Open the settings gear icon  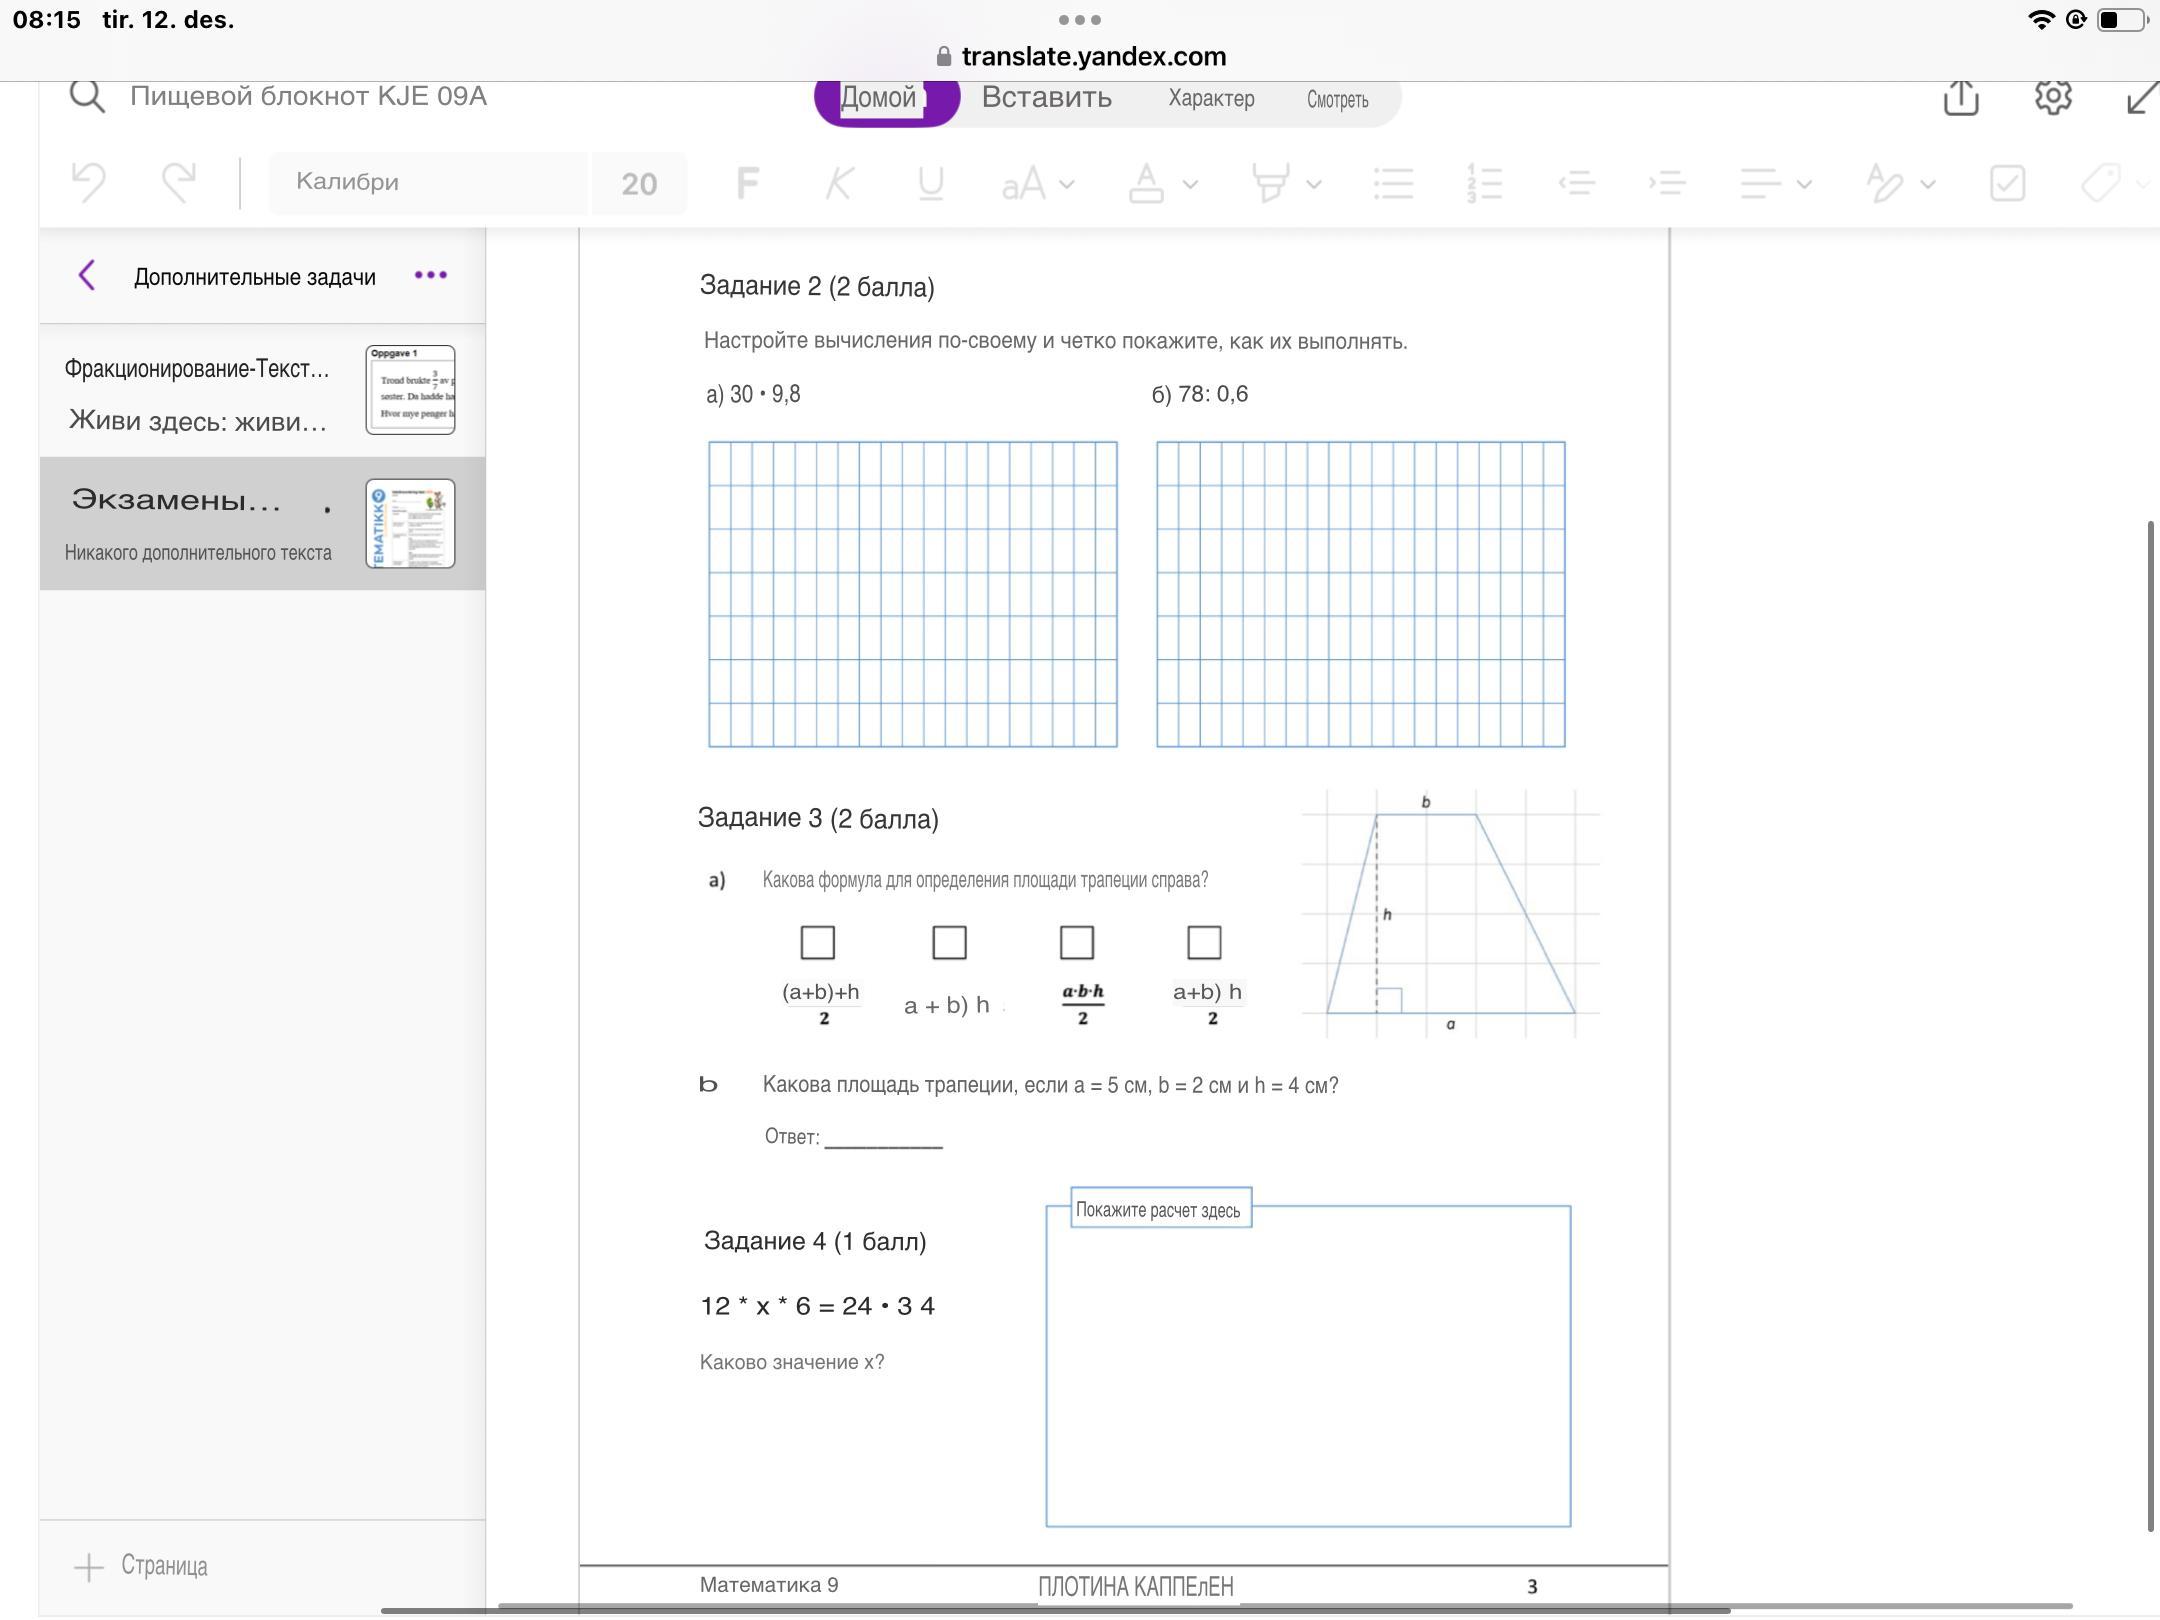pyautogui.click(x=2052, y=97)
